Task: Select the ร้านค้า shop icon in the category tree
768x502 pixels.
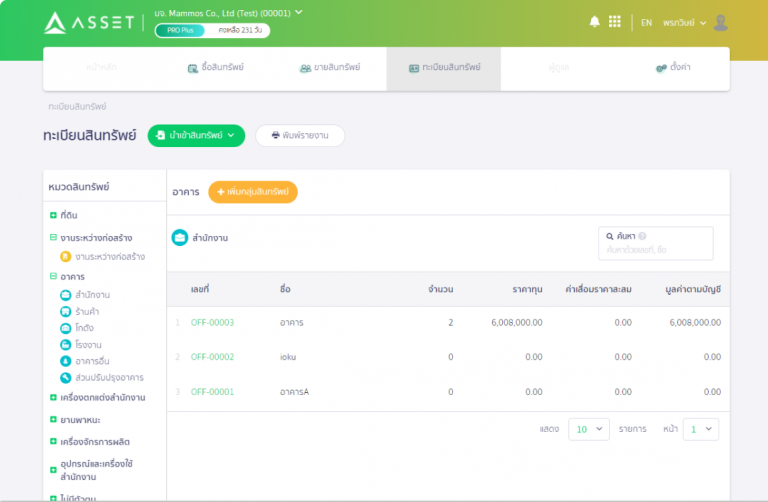Action: (x=66, y=311)
